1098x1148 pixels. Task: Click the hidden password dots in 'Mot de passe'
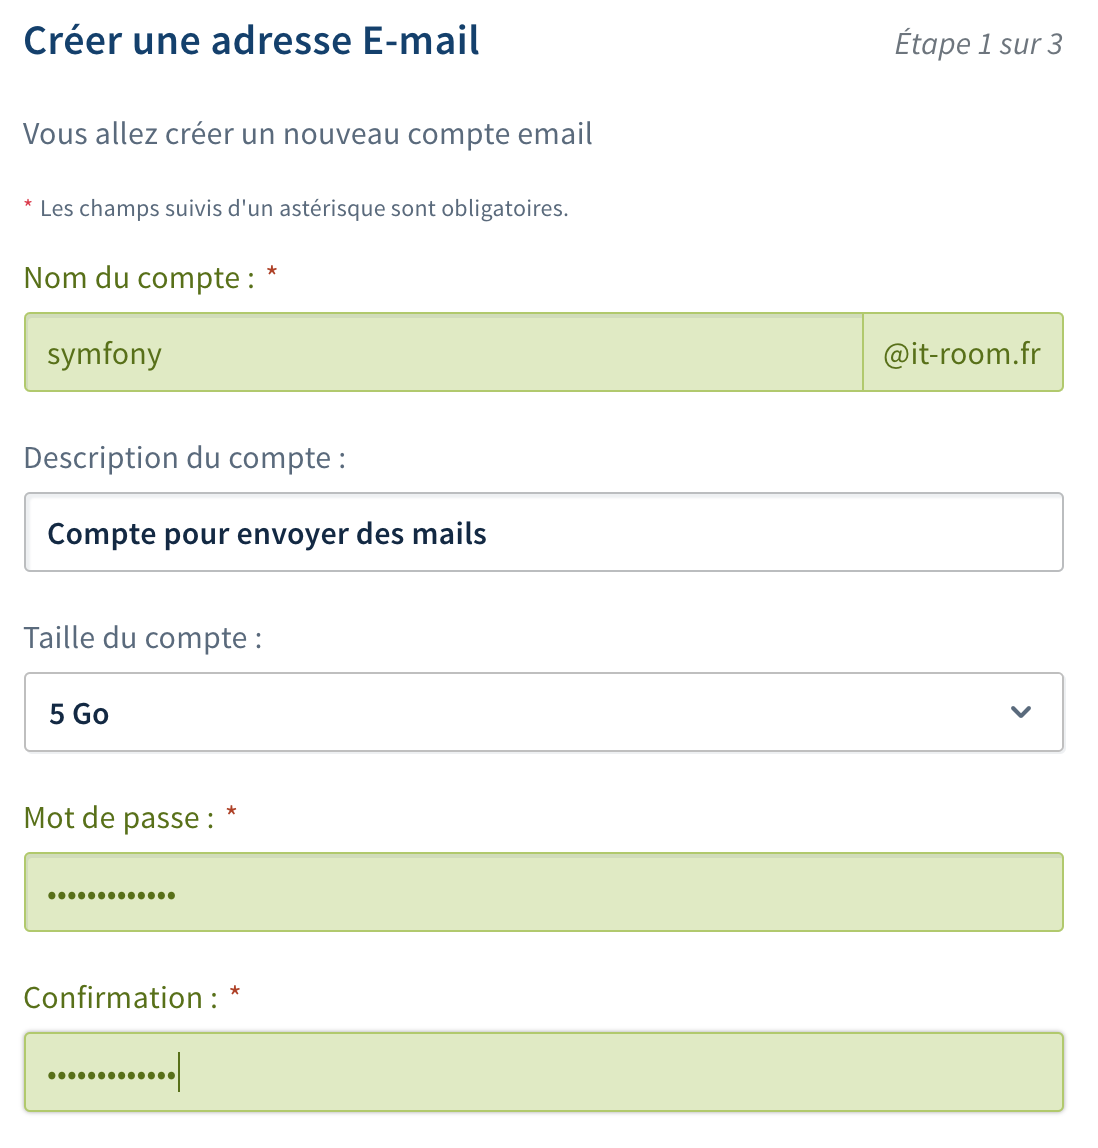[111, 892]
